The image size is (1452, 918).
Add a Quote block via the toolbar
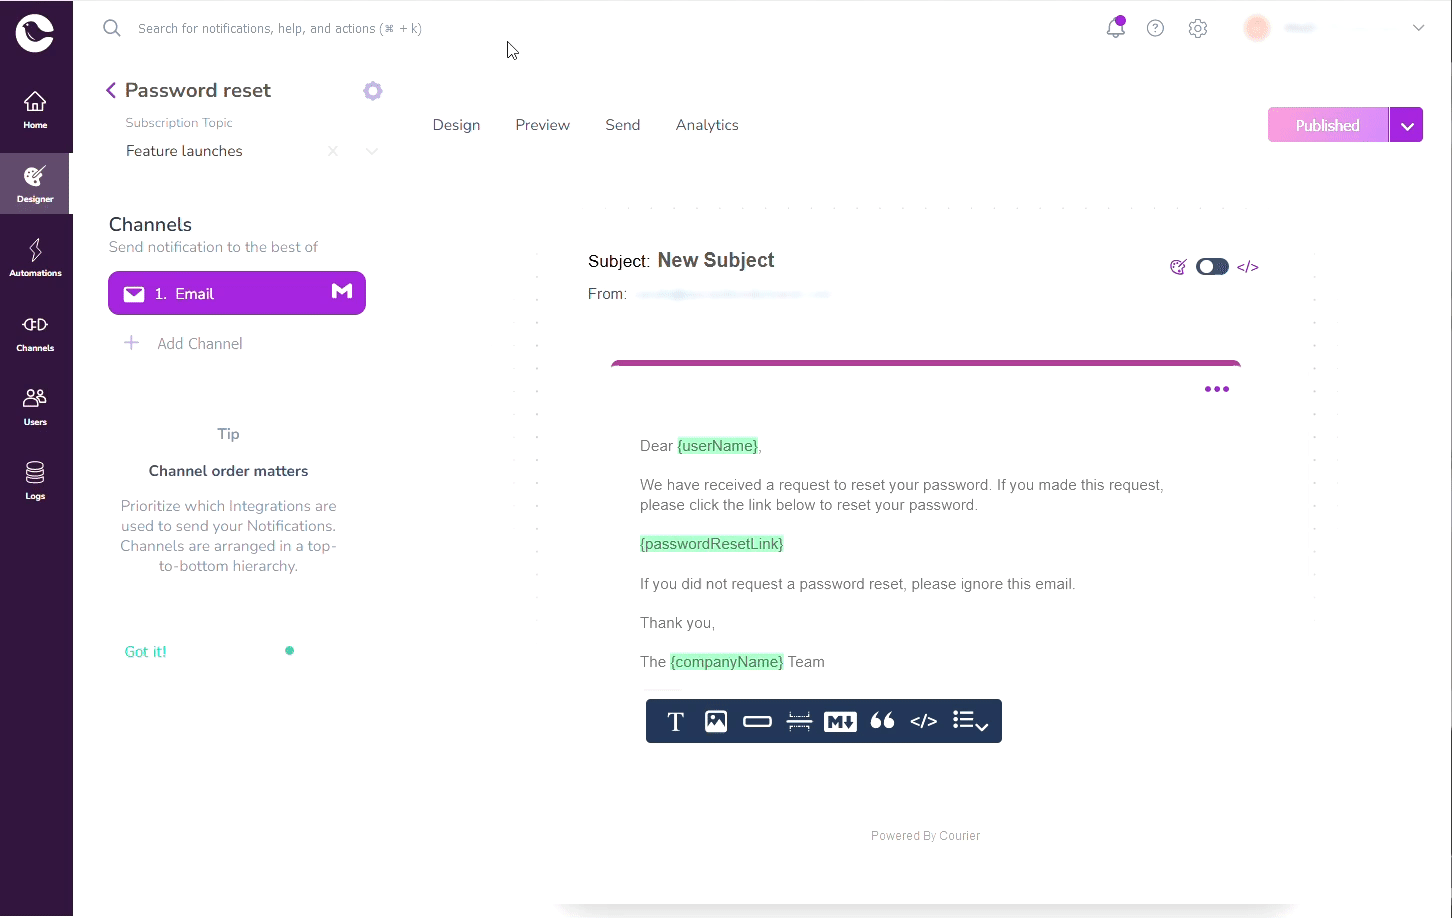(x=882, y=721)
